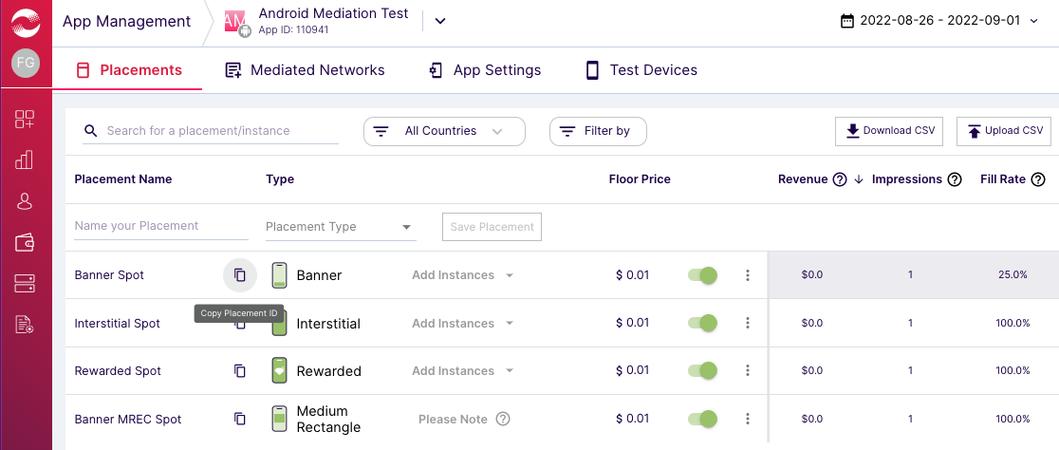Toggle the Banner Spot placement off
The image size is (1059, 450).
703,275
